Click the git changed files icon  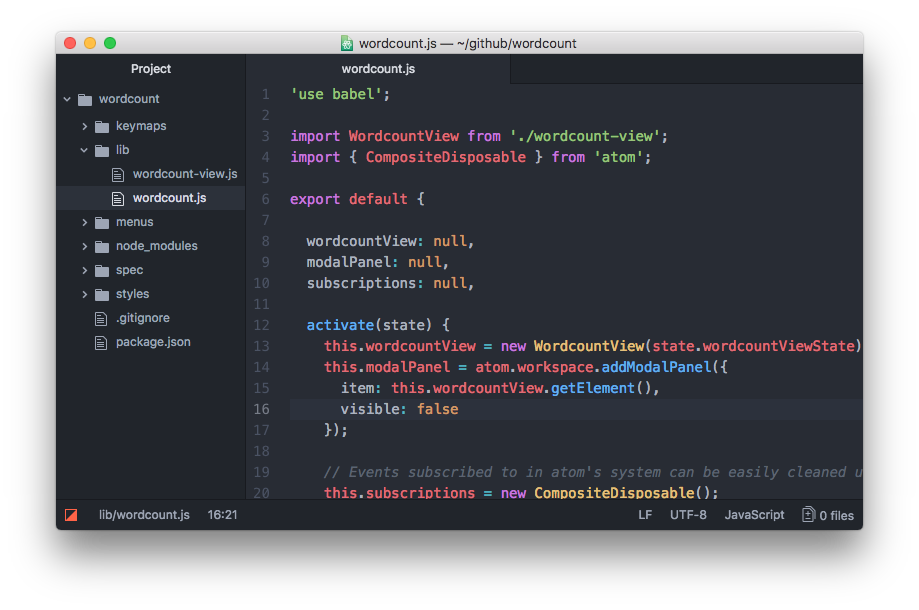[808, 514]
